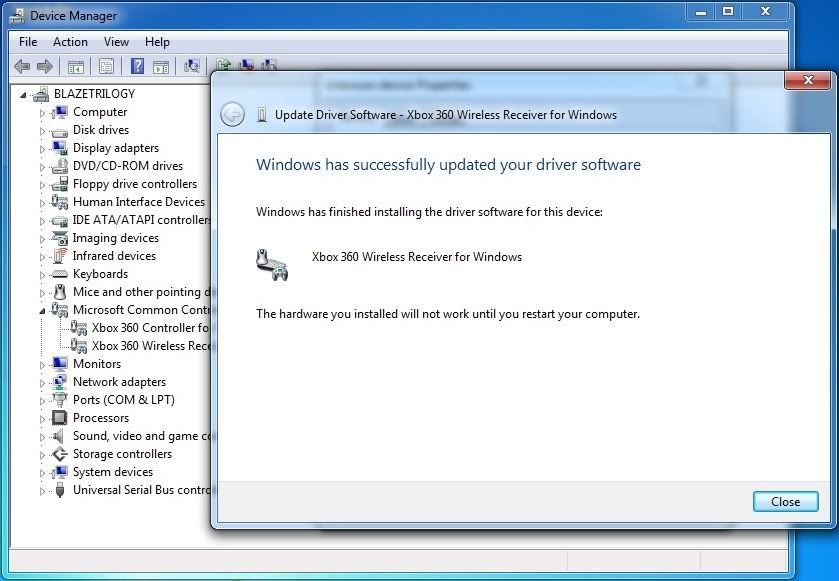Expand the Network adapters category
The width and height of the screenshot is (839, 581).
click(42, 383)
